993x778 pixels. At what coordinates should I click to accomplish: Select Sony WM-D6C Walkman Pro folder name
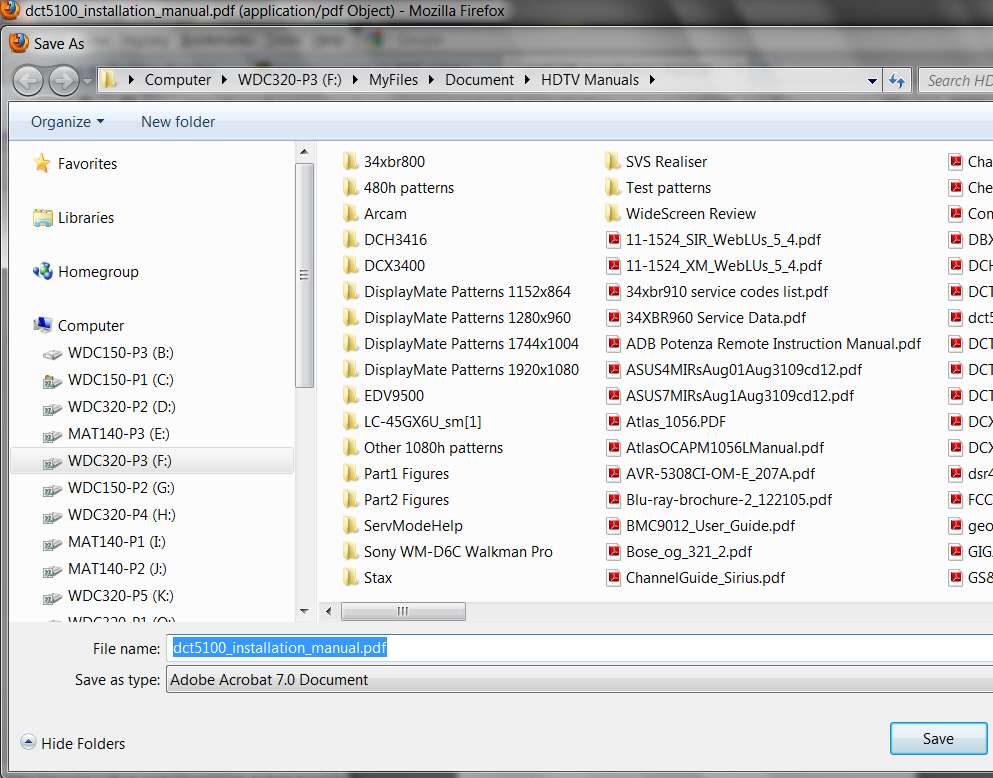click(x=458, y=551)
